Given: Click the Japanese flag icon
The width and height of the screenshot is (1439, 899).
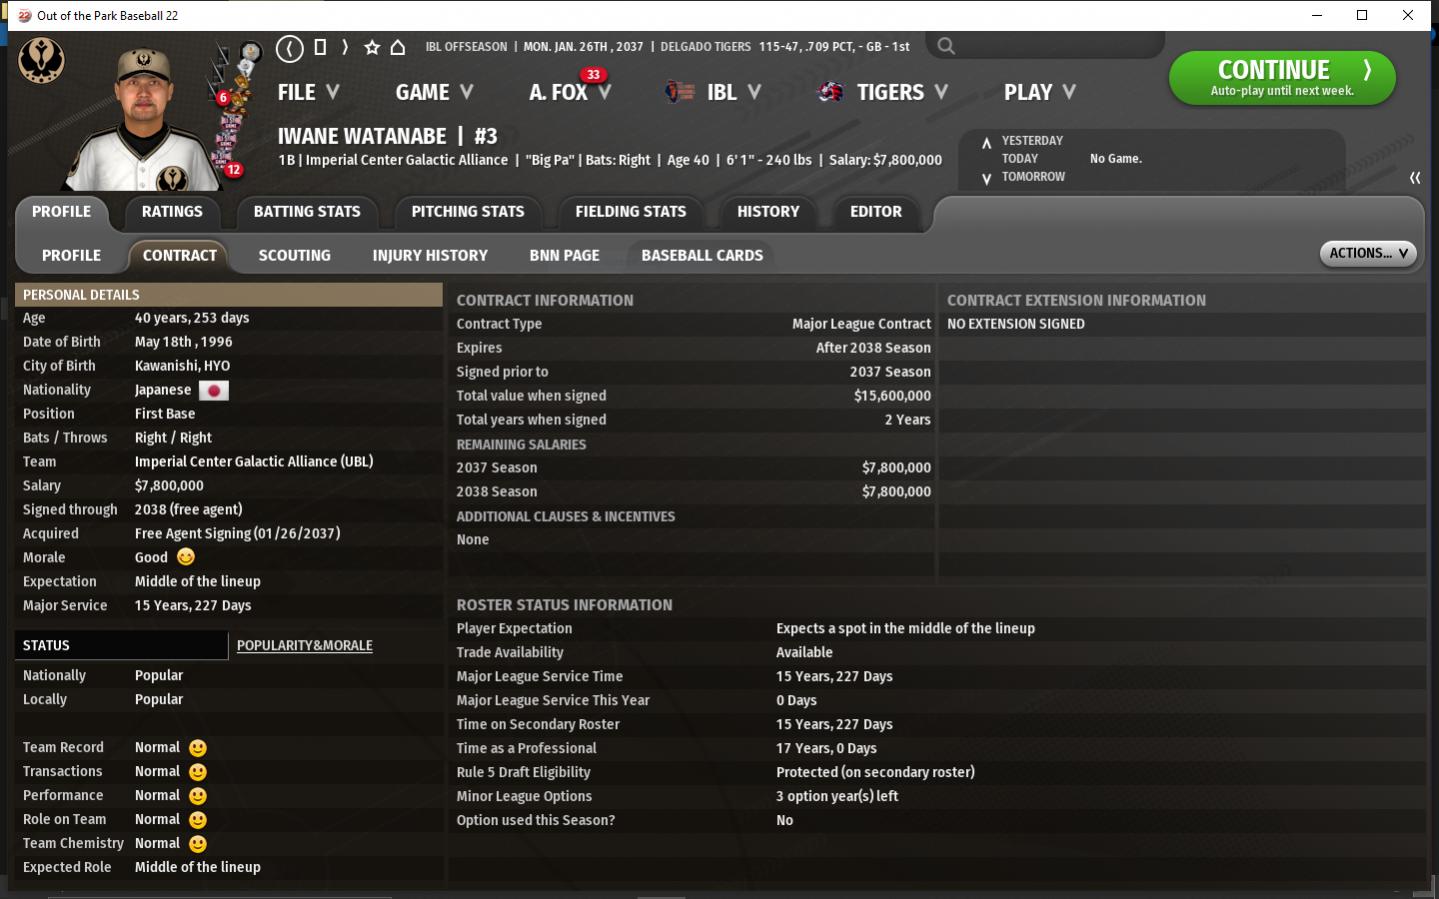Looking at the screenshot, I should [x=214, y=390].
